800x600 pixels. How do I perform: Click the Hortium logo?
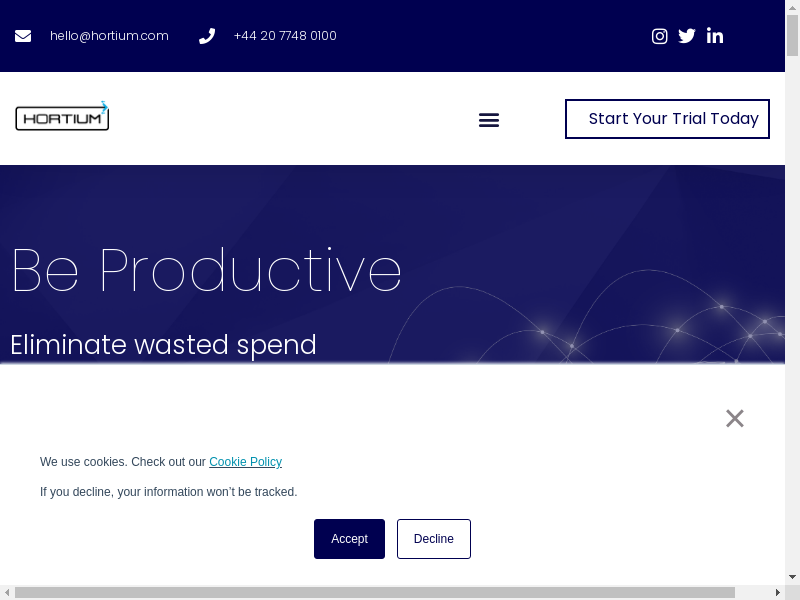pyautogui.click(x=62, y=117)
